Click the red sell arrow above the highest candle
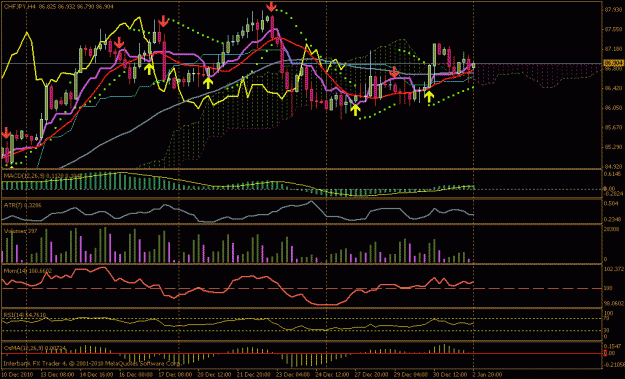The width and height of the screenshot is (625, 379). tap(271, 6)
